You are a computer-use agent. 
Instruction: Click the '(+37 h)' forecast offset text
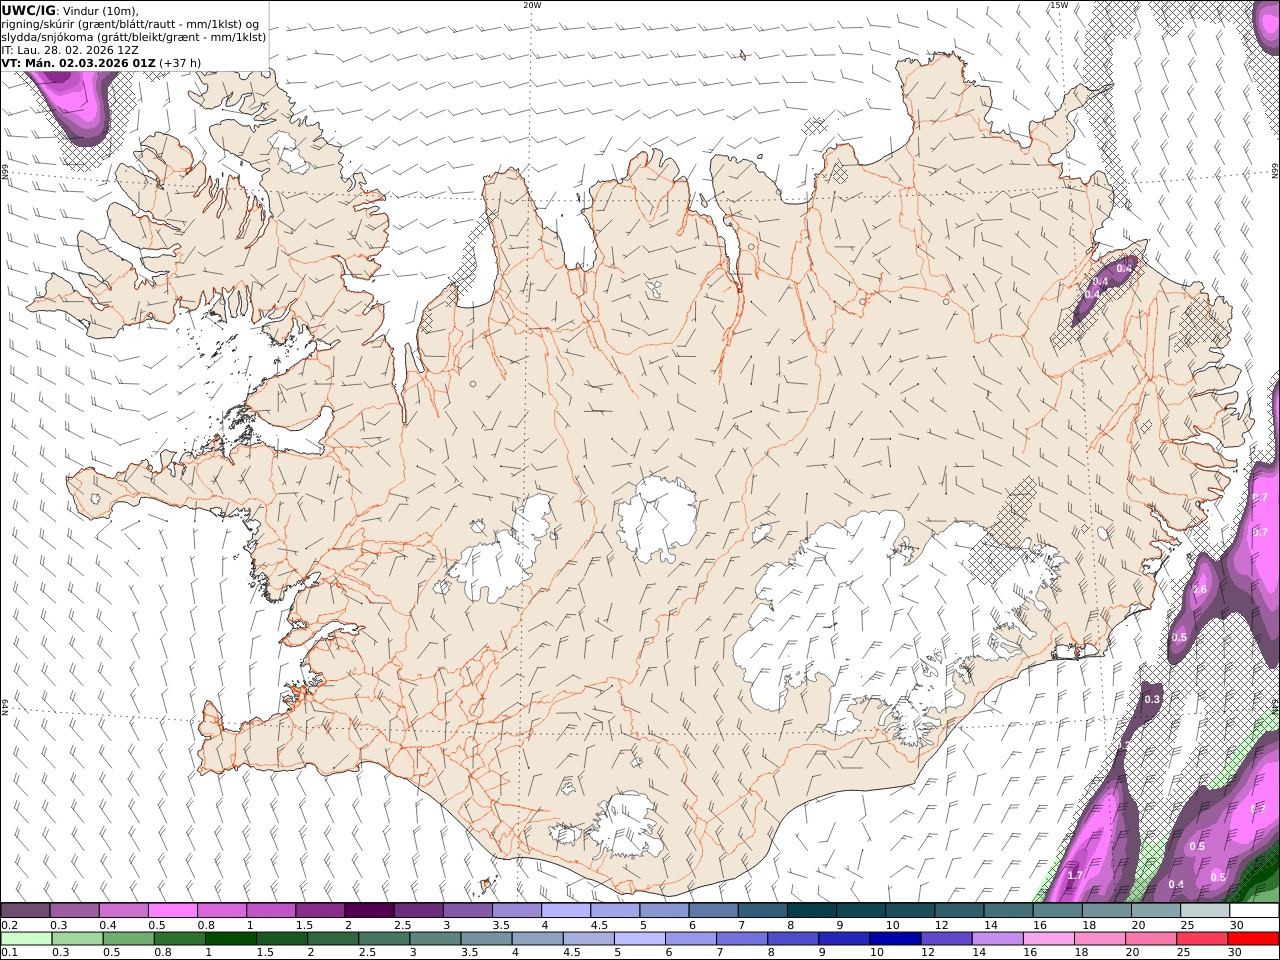click(x=180, y=63)
